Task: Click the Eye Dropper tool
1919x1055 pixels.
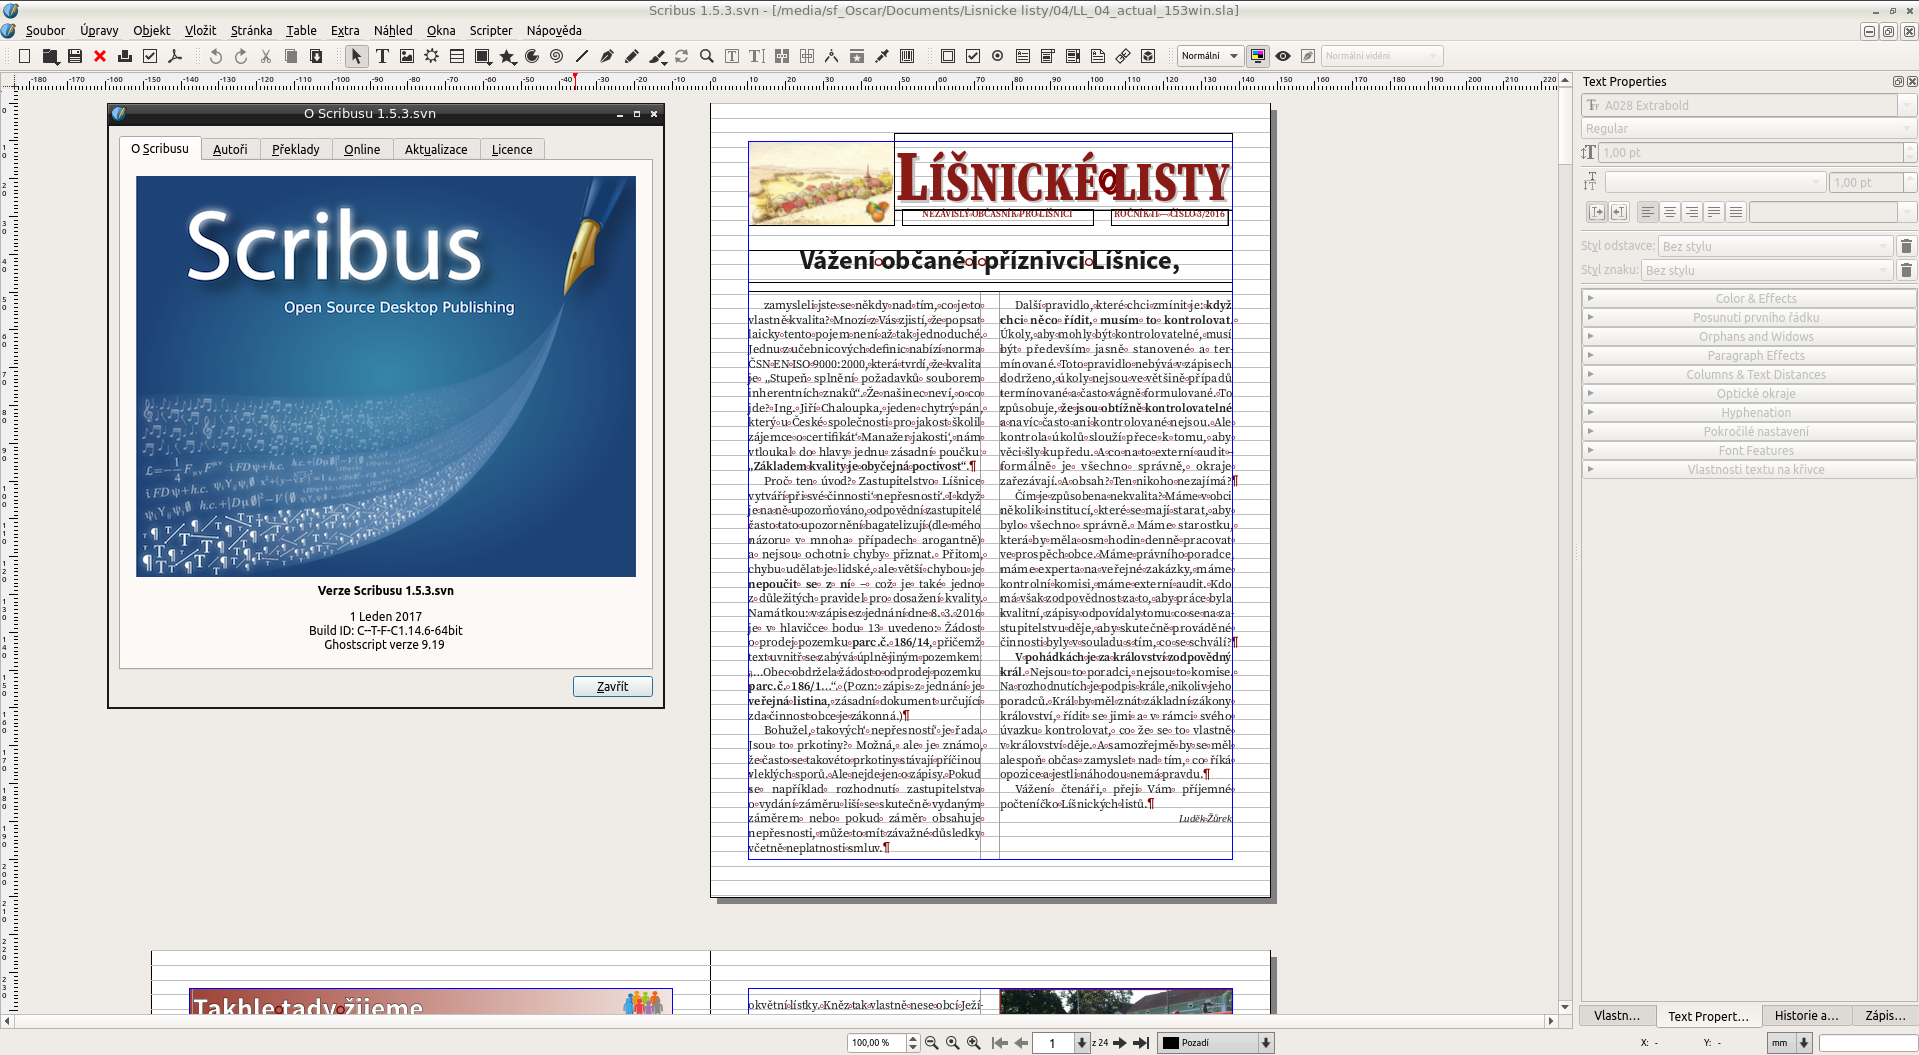Action: 882,57
